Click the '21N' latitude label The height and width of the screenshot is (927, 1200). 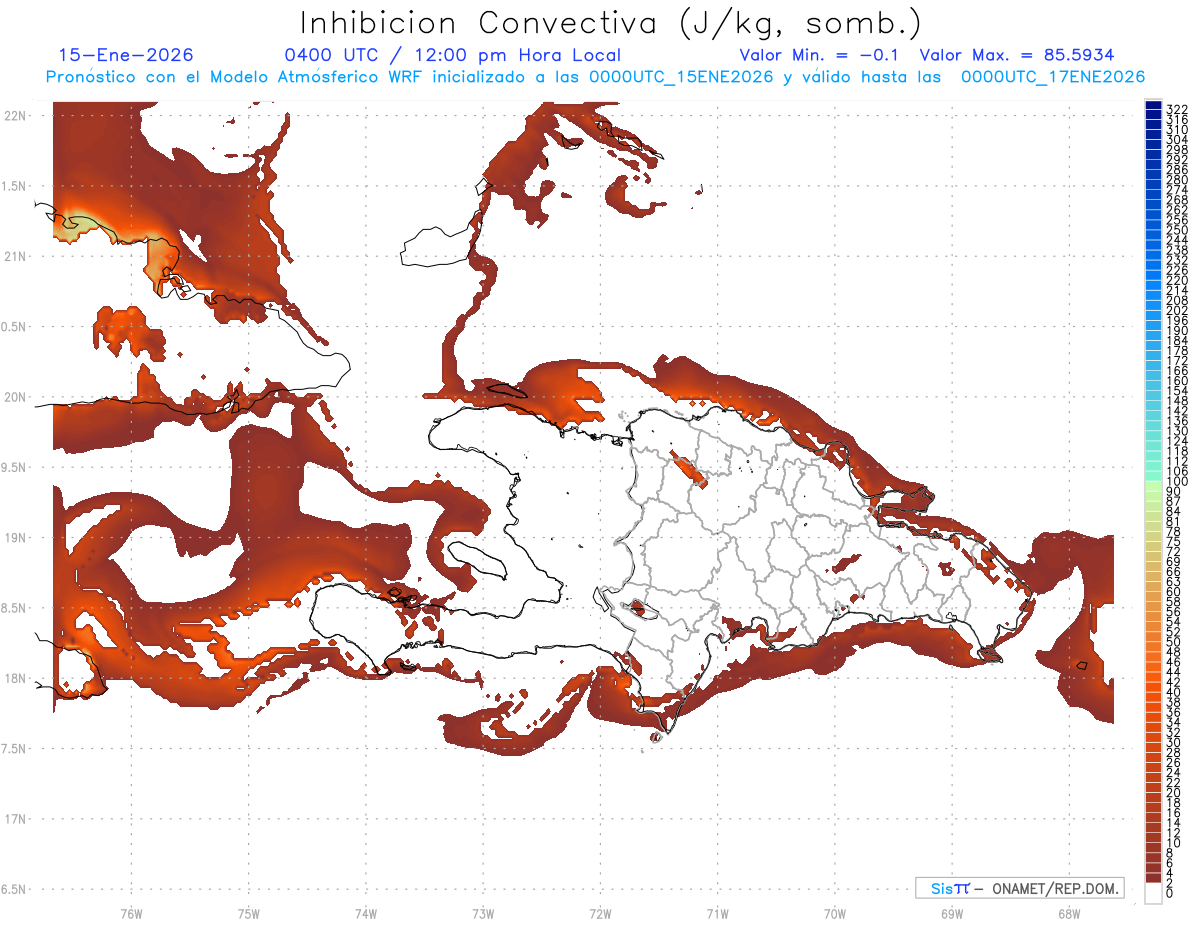[15, 257]
